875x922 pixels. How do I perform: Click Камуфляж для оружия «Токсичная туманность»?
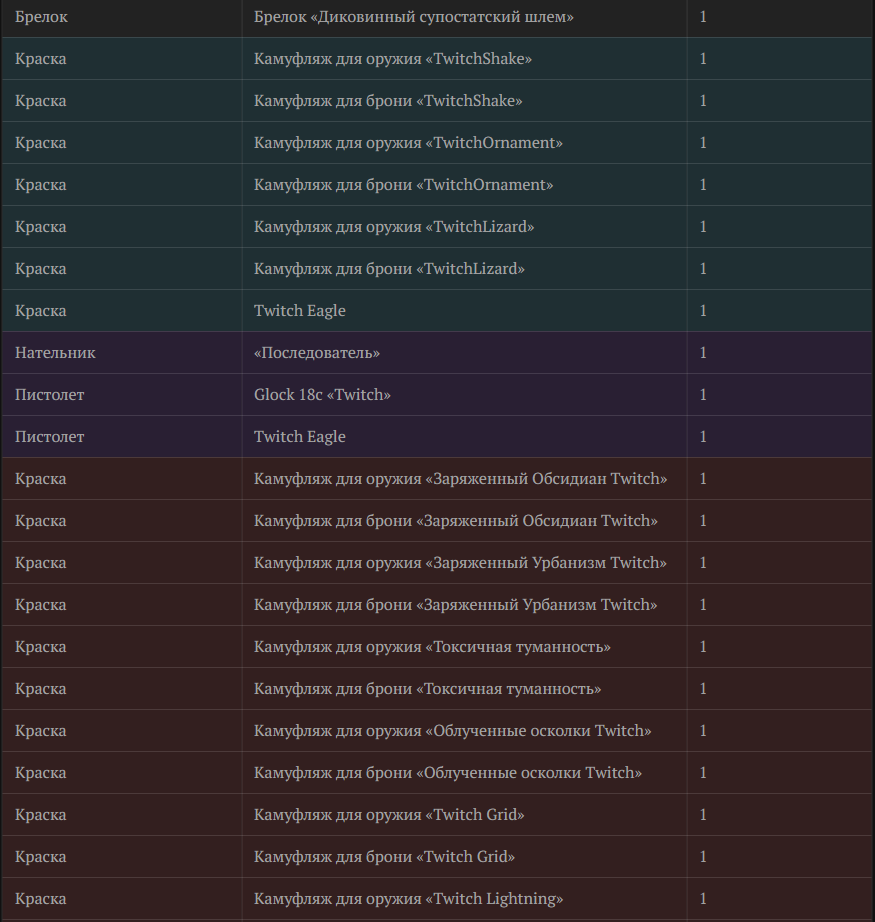click(432, 647)
